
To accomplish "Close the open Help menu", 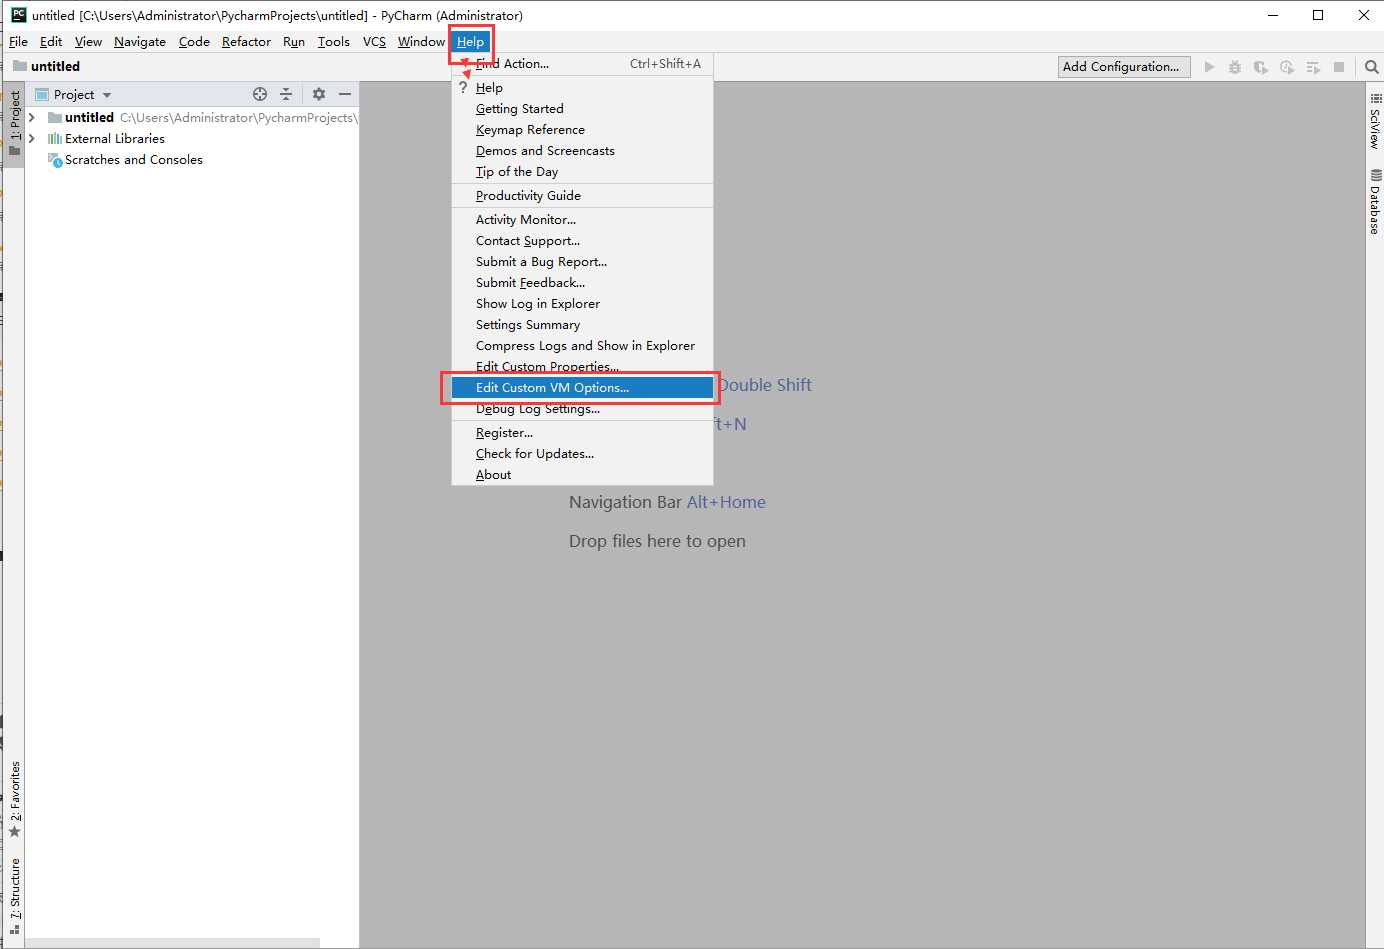I will 471,41.
